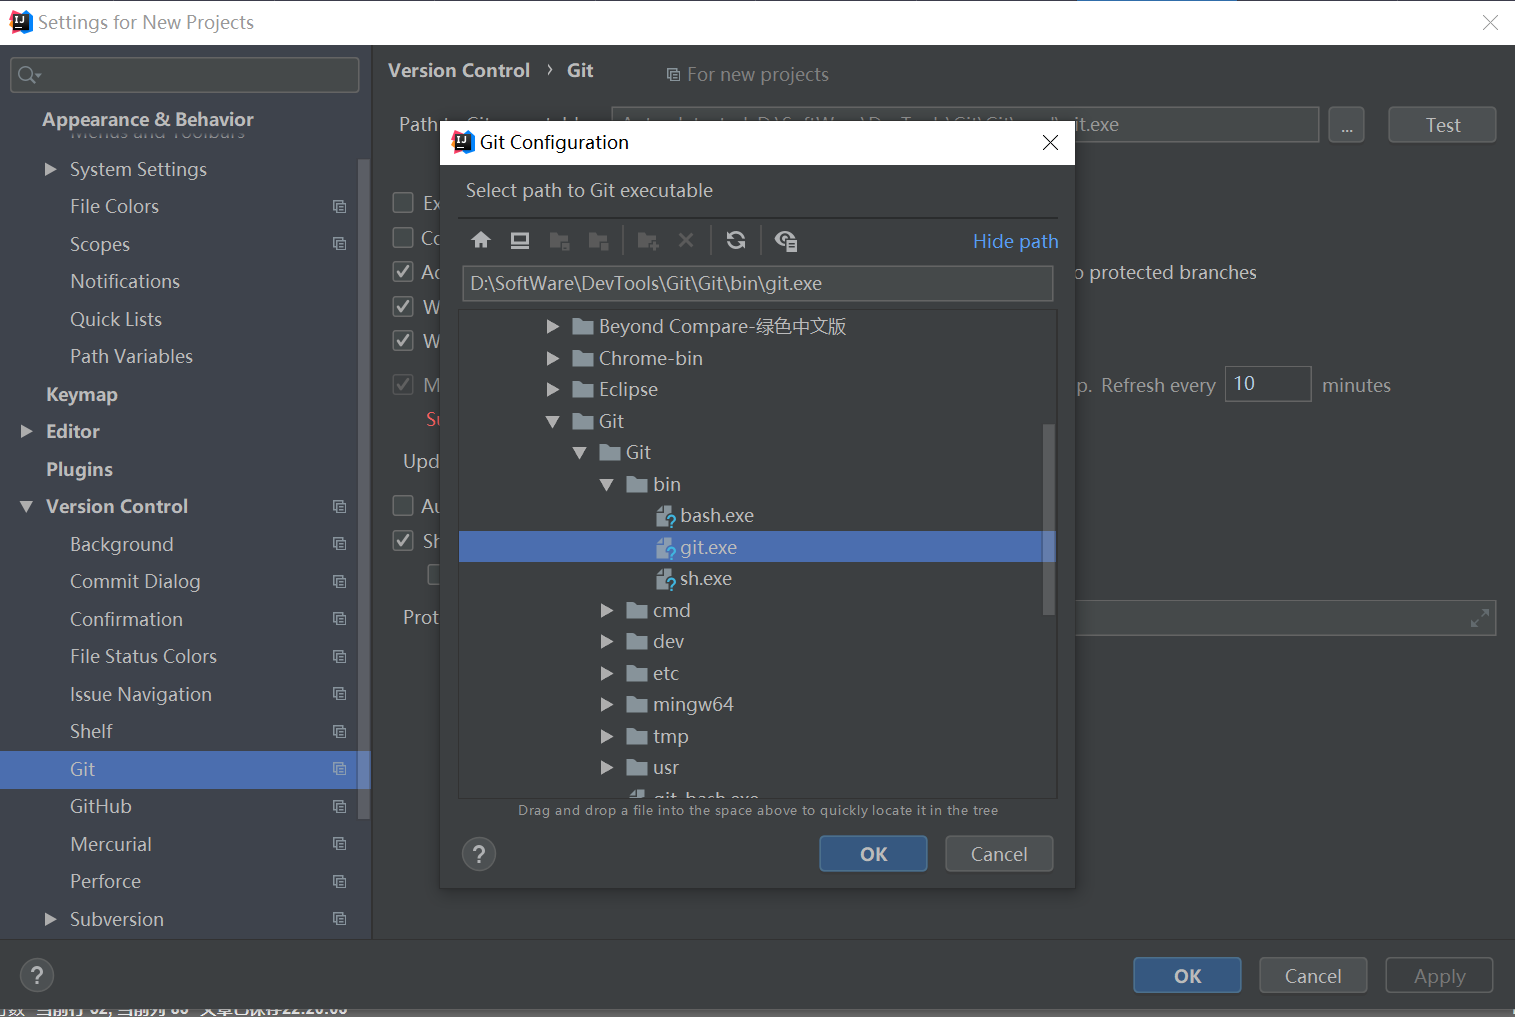Image resolution: width=1515 pixels, height=1017 pixels.
Task: Jump to Desktop directory icon
Action: 520,240
